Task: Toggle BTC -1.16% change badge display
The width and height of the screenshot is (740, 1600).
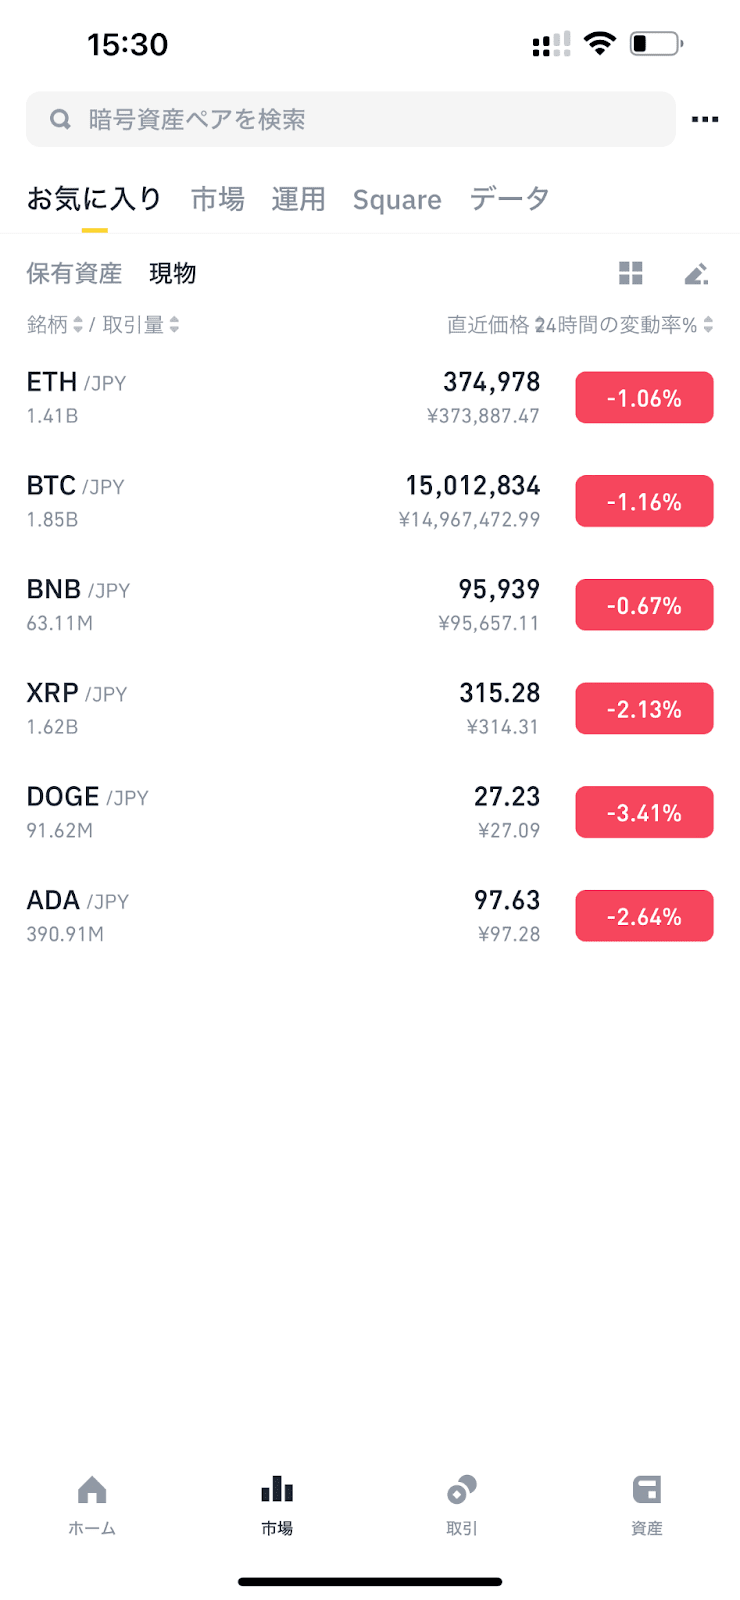Action: click(644, 502)
